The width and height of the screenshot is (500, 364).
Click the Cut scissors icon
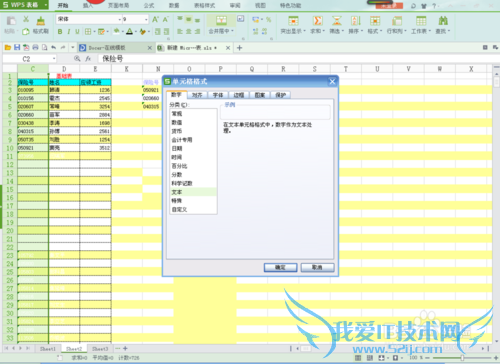pos(26,19)
